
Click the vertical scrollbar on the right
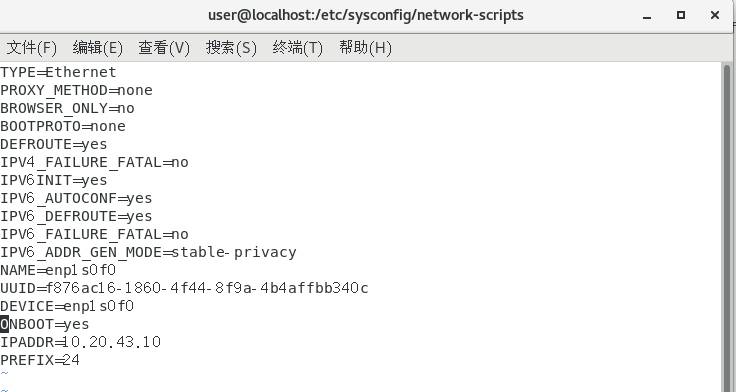coord(728,227)
